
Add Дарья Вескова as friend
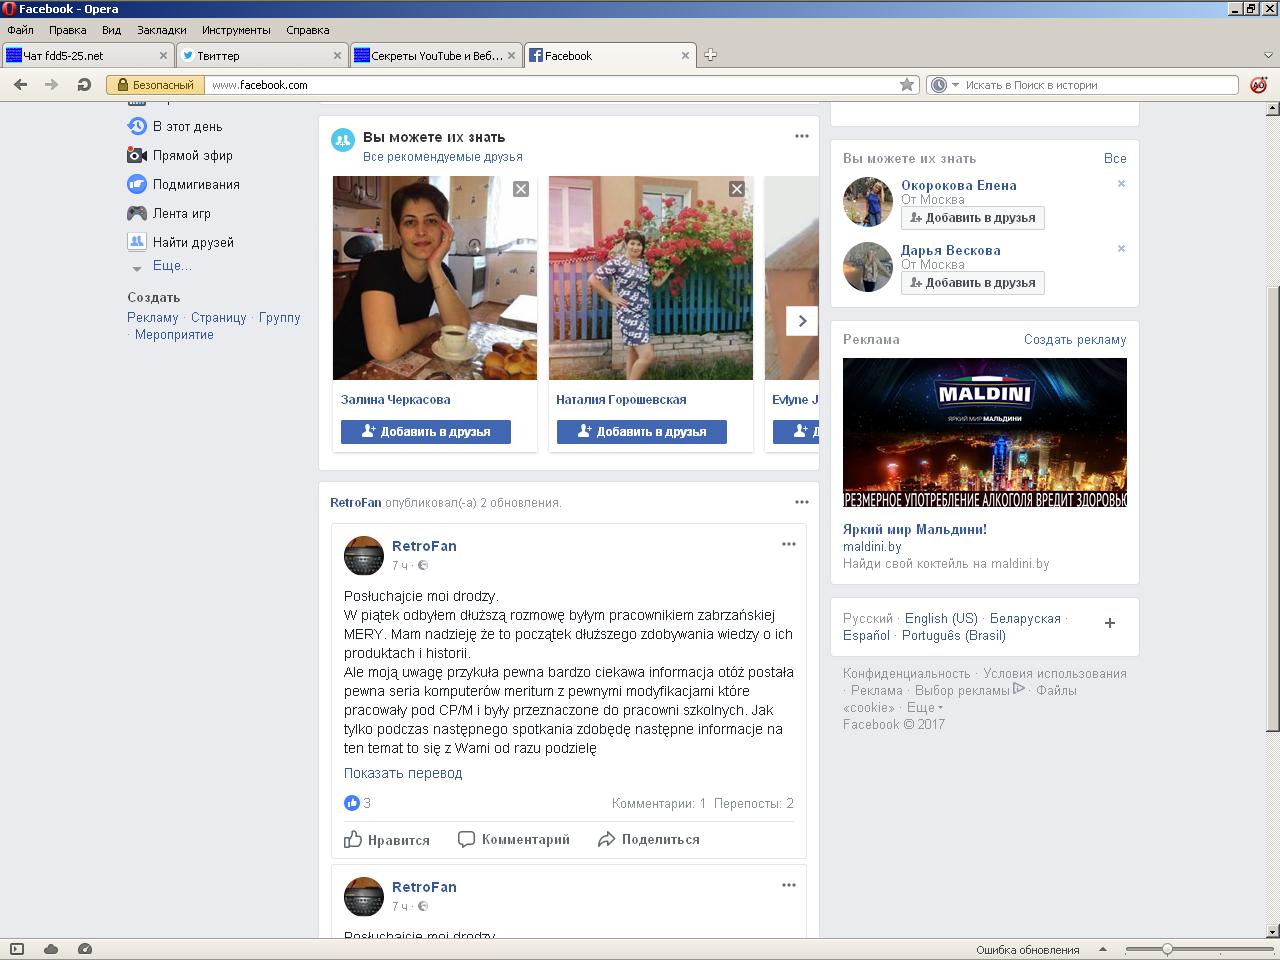[x=973, y=283]
